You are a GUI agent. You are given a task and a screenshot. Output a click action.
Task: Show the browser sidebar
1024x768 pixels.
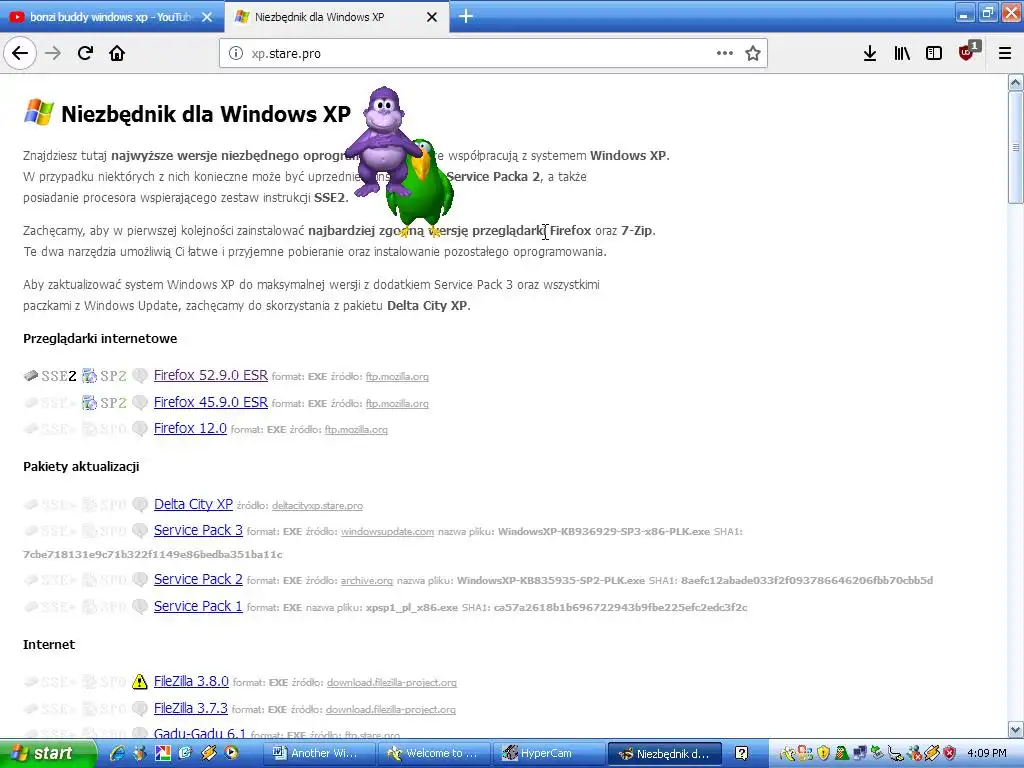934,54
